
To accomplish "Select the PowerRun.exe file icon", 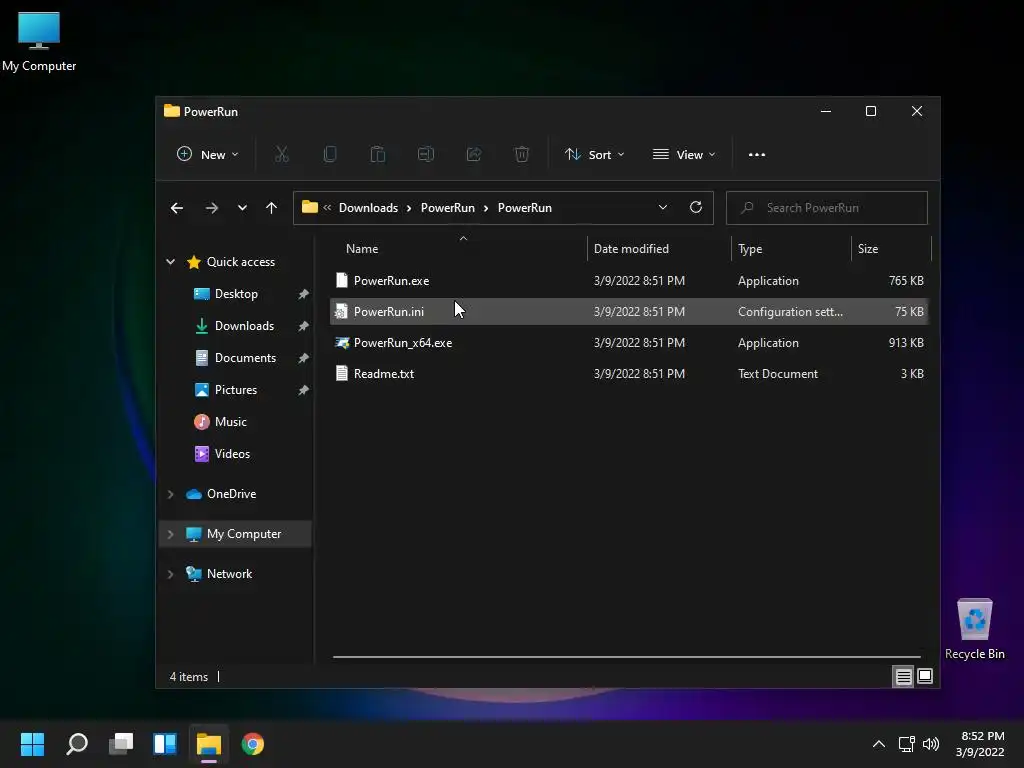I will pos(342,280).
